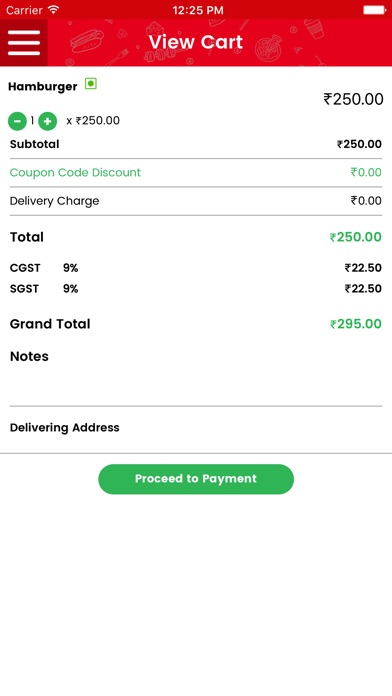The height and width of the screenshot is (696, 392).
Task: Tap the green Total amount ₹250.00
Action: pyautogui.click(x=356, y=237)
